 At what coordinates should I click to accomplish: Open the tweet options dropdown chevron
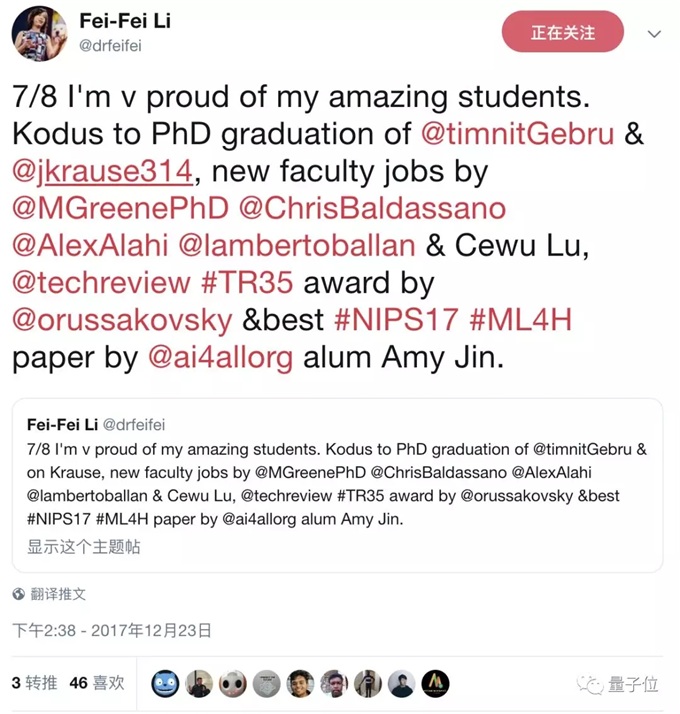[654, 34]
